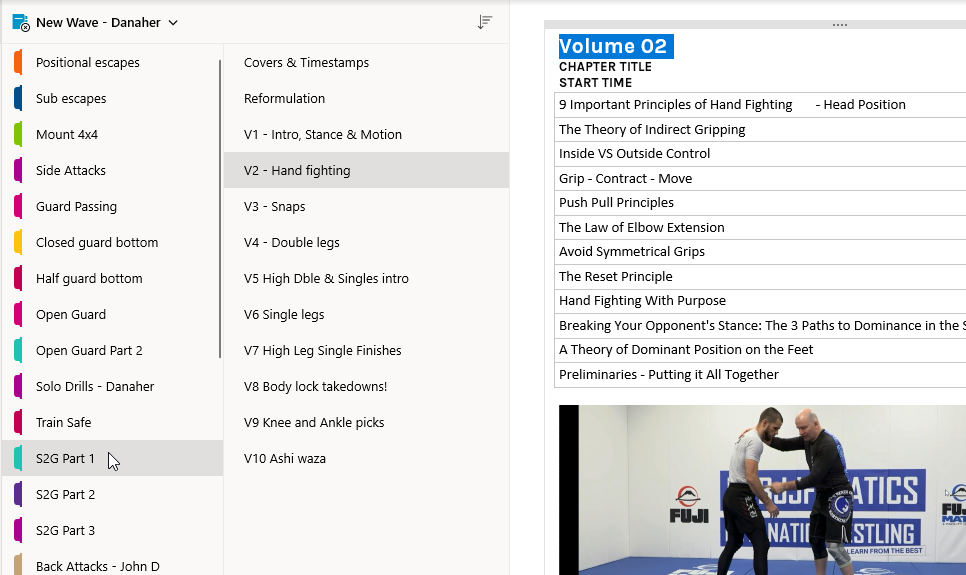
Task: Click the note container drag handle
Action: 839,25
